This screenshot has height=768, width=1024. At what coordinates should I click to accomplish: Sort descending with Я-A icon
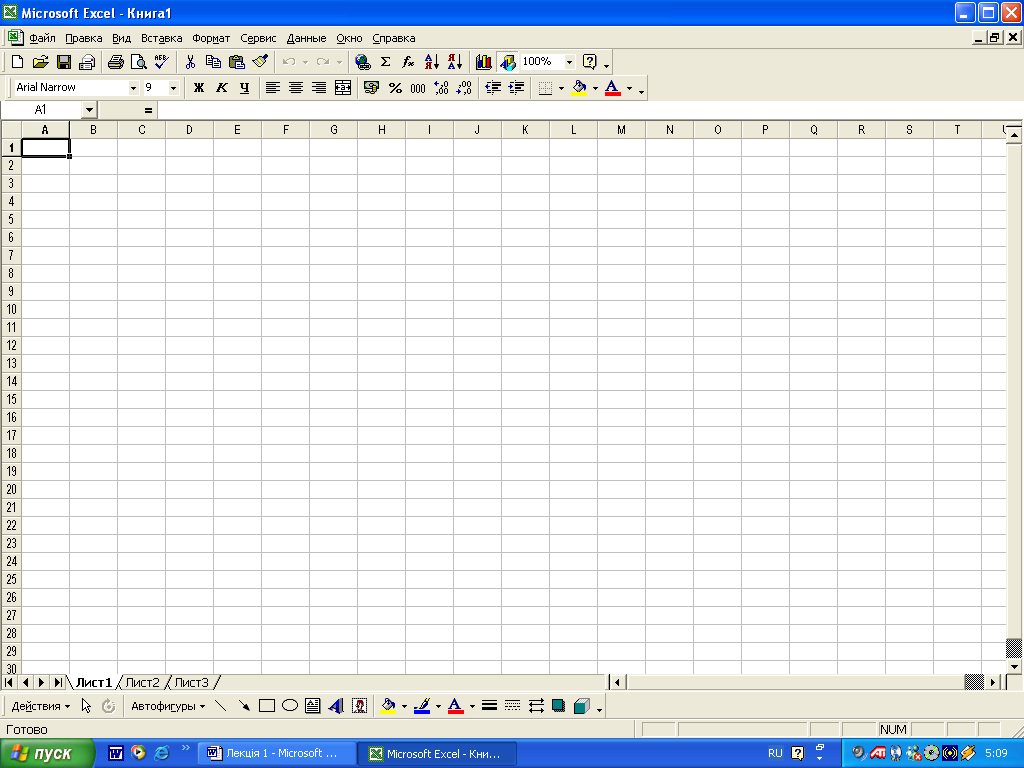(x=455, y=62)
